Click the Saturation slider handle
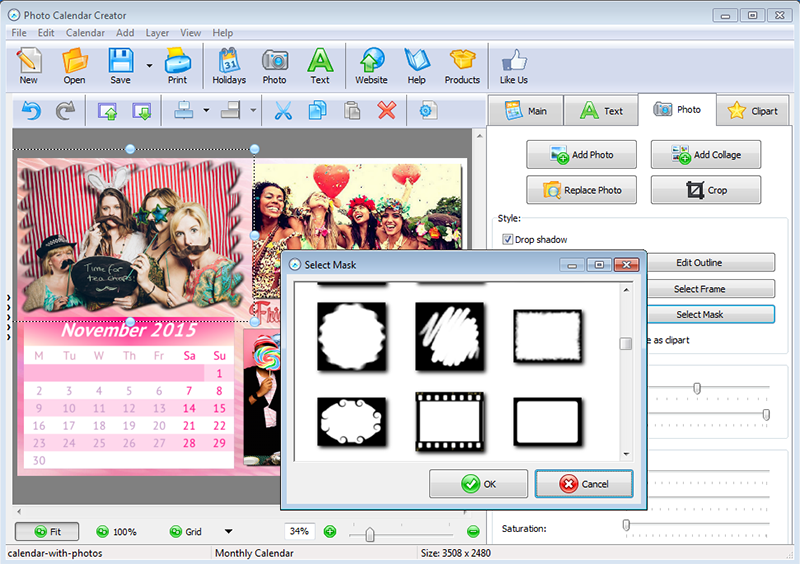800x564 pixels. tap(626, 525)
